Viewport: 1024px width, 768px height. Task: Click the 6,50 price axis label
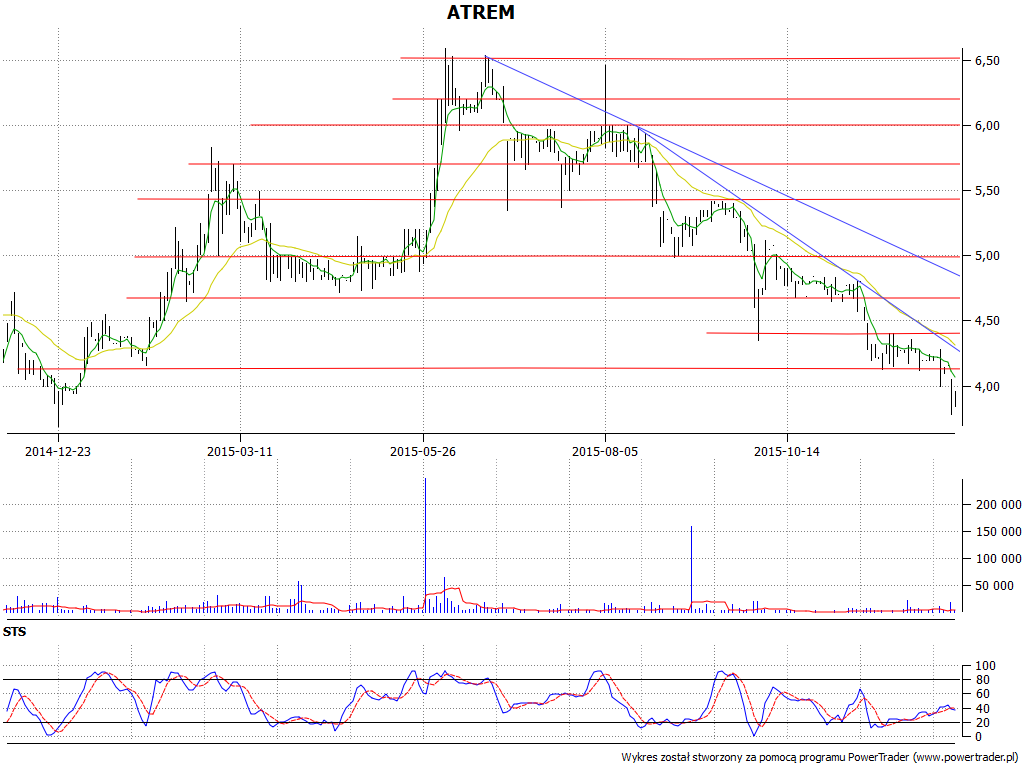coord(987,61)
